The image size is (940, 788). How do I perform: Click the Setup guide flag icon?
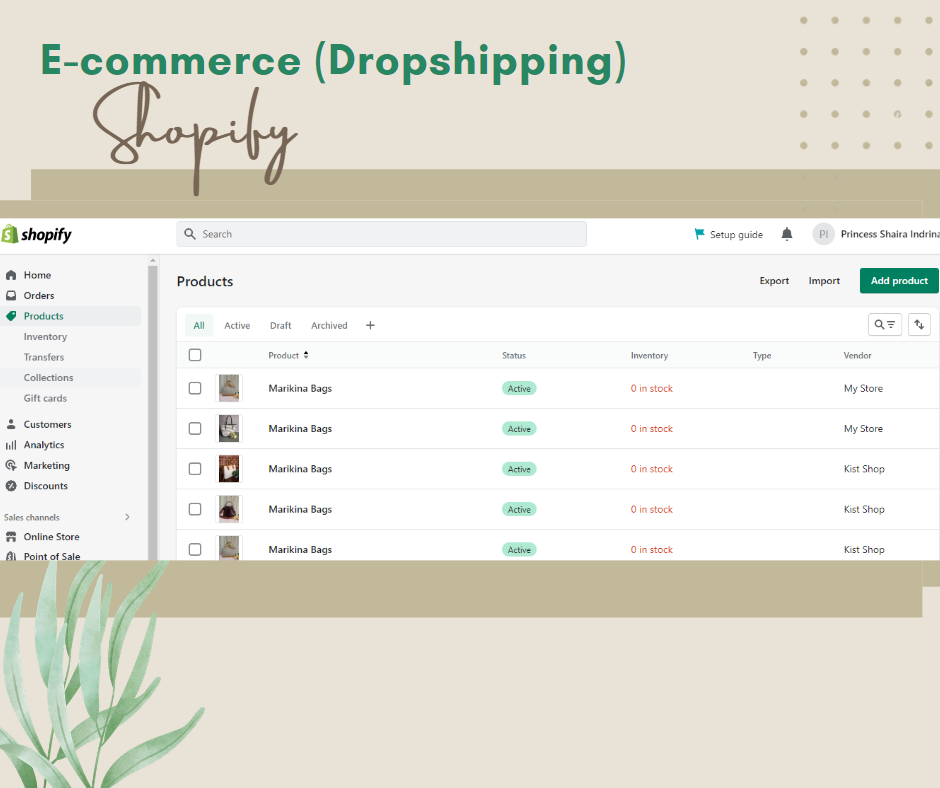point(699,234)
